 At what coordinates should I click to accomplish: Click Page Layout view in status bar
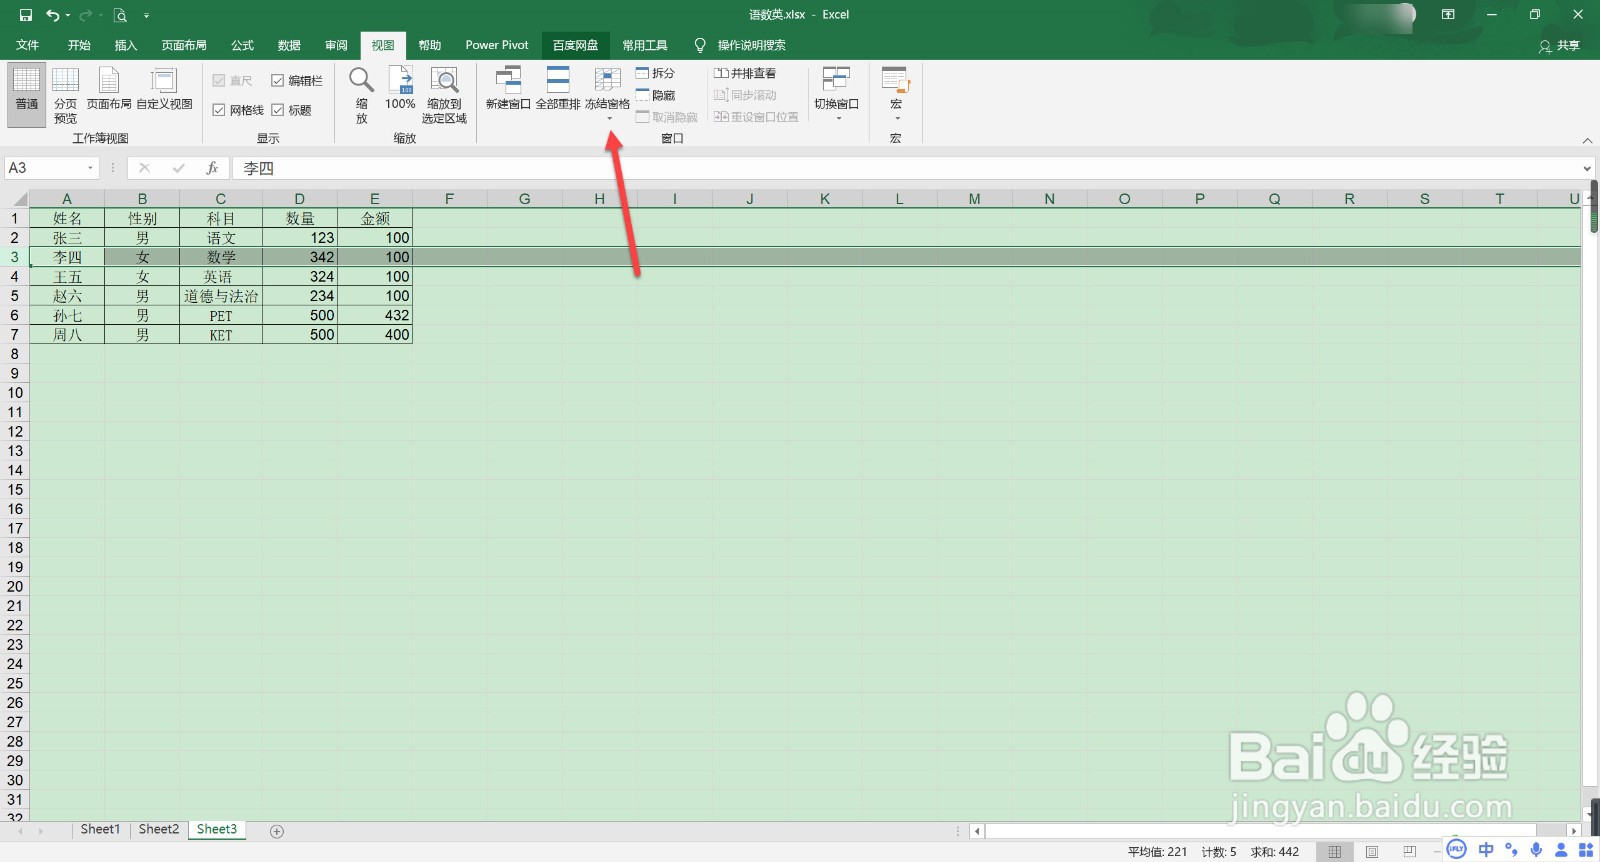pyautogui.click(x=1372, y=851)
